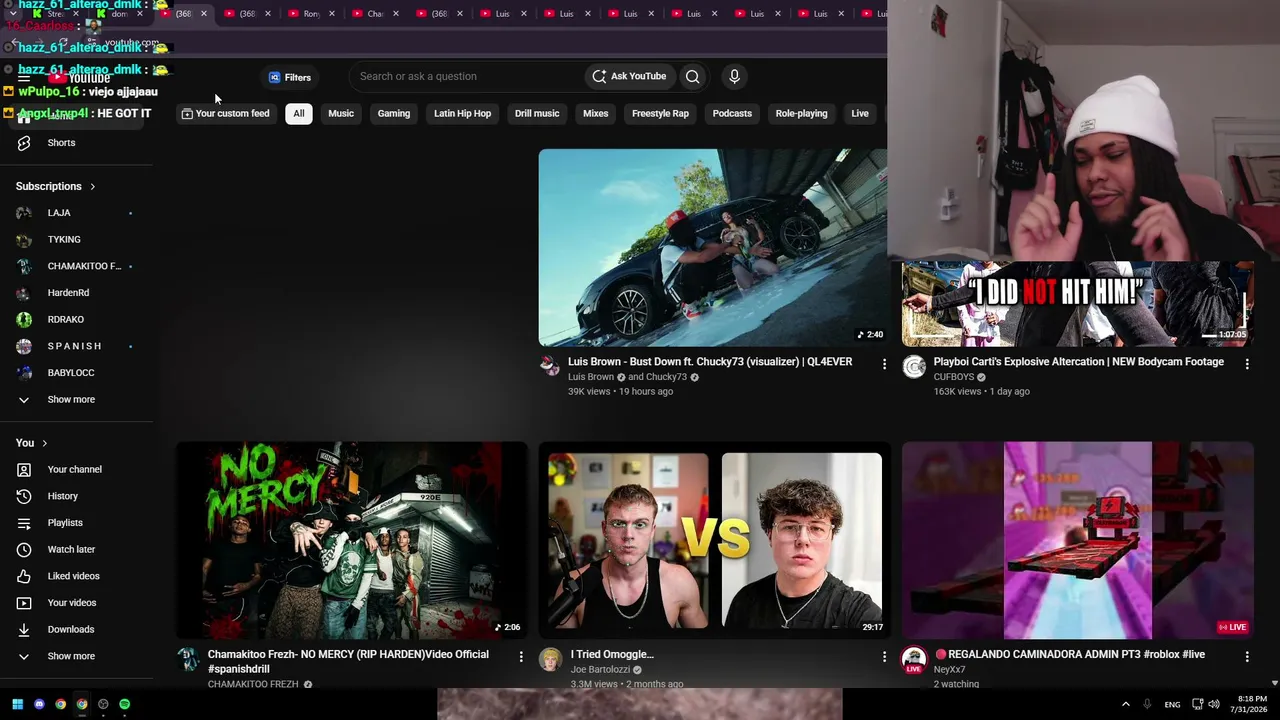Screen dimensions: 1280x720
Task: Open the "I DID NOT HIT HIM!" thumbnail
Action: 1077,304
